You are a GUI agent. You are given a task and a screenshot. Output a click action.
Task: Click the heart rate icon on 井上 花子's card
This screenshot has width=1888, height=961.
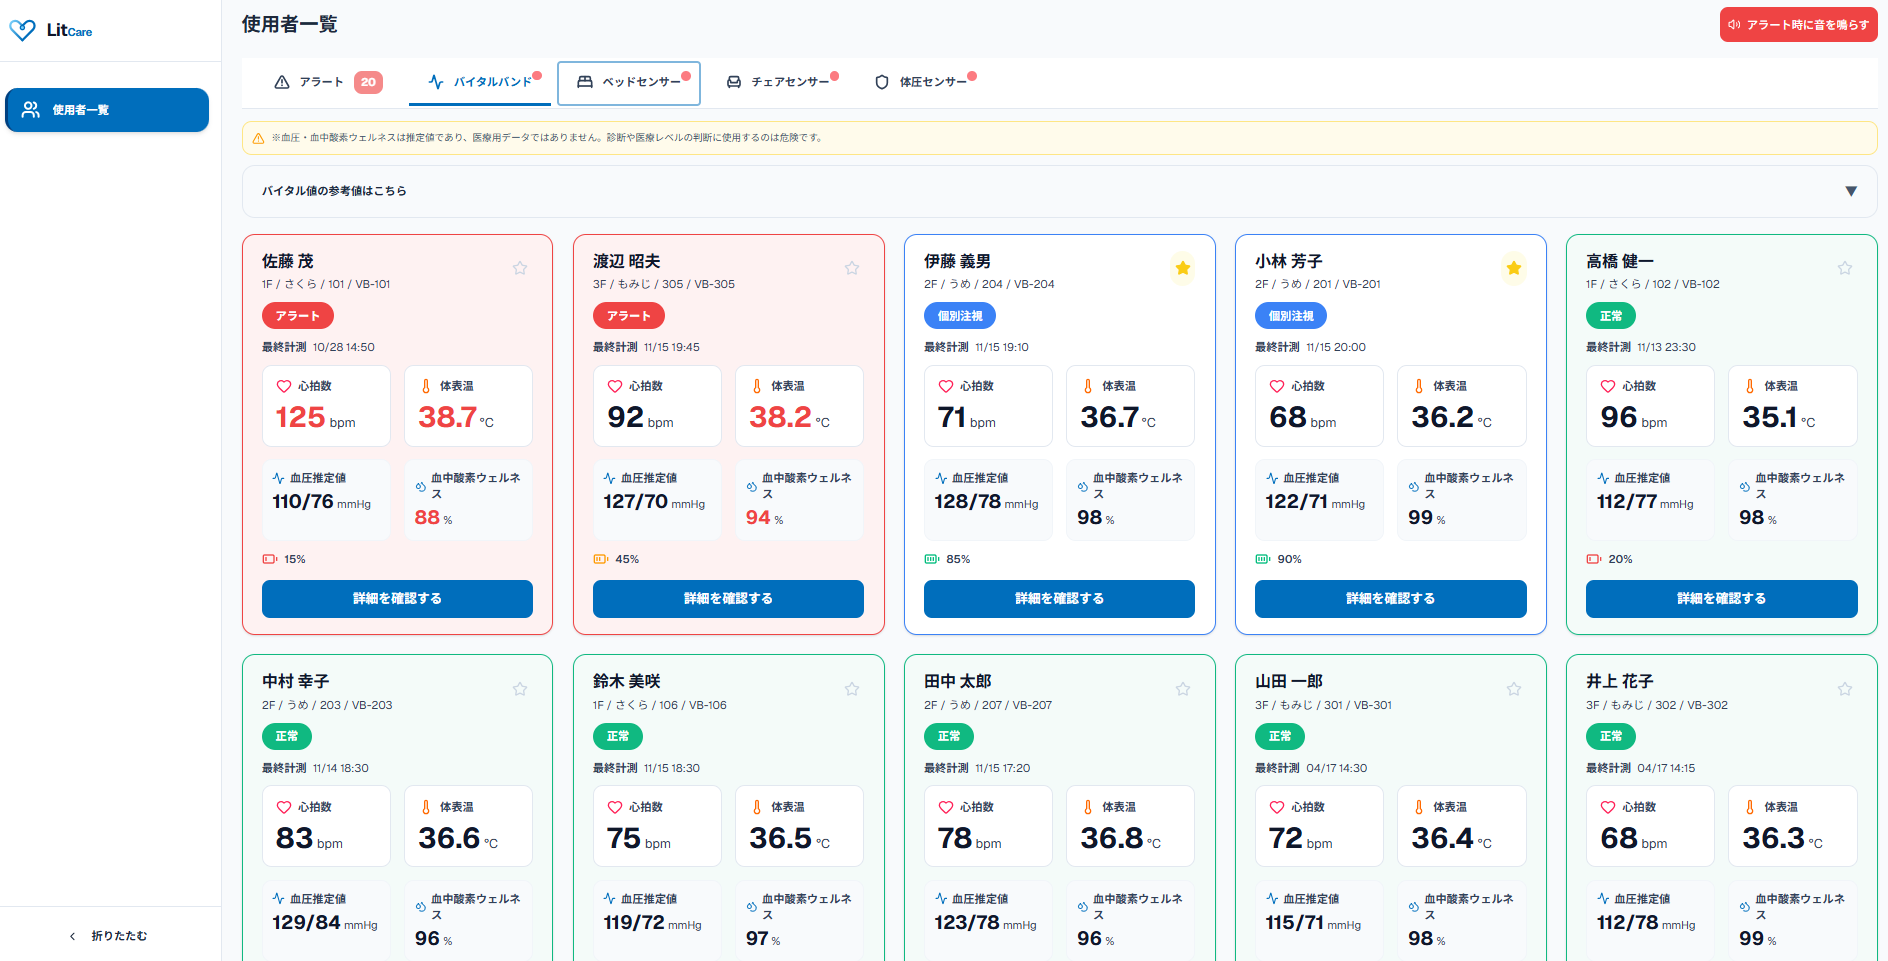(x=1608, y=807)
